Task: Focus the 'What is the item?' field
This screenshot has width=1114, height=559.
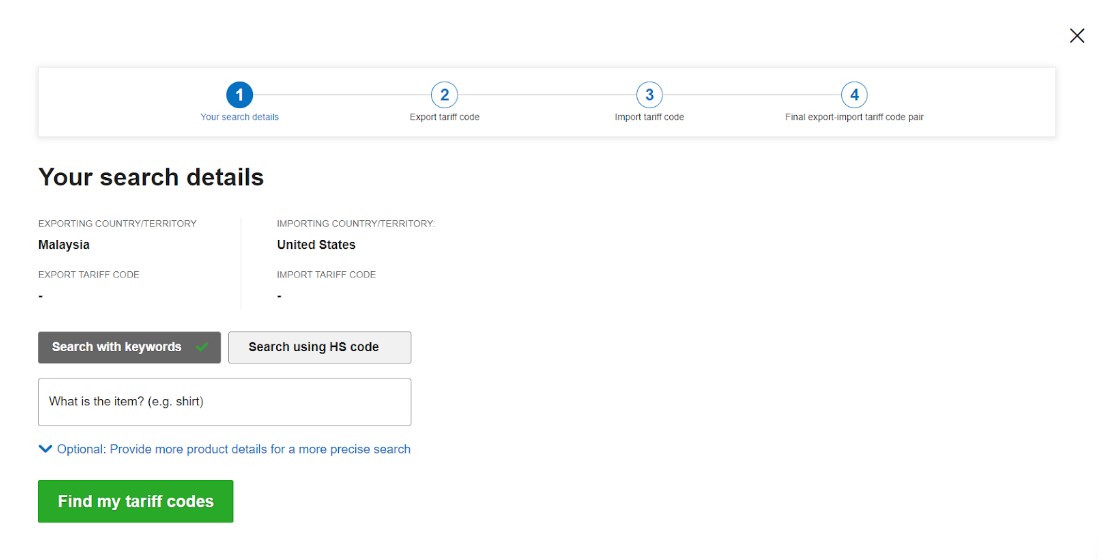Action: coord(225,402)
